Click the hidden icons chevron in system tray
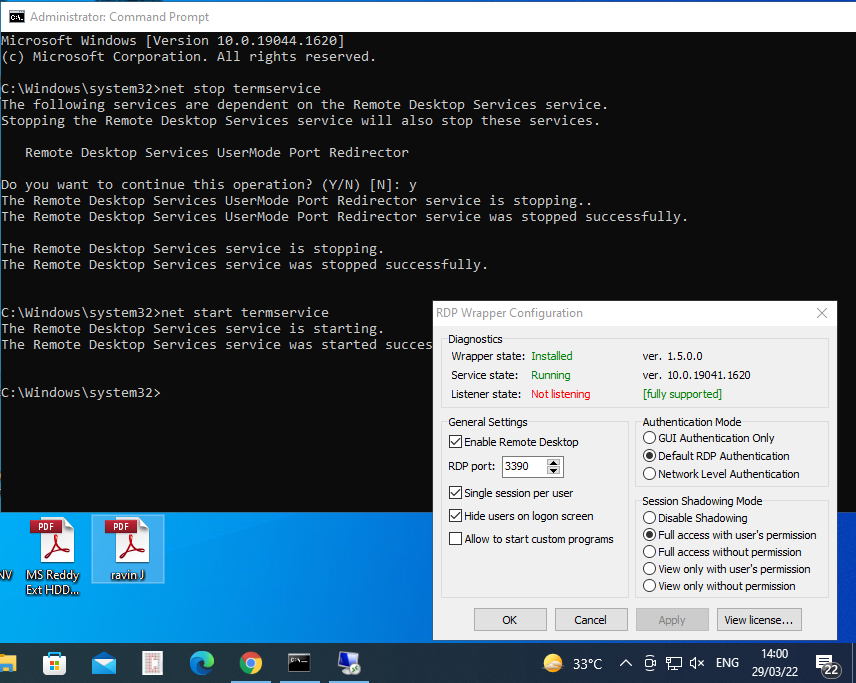The image size is (856, 683). coord(625,663)
